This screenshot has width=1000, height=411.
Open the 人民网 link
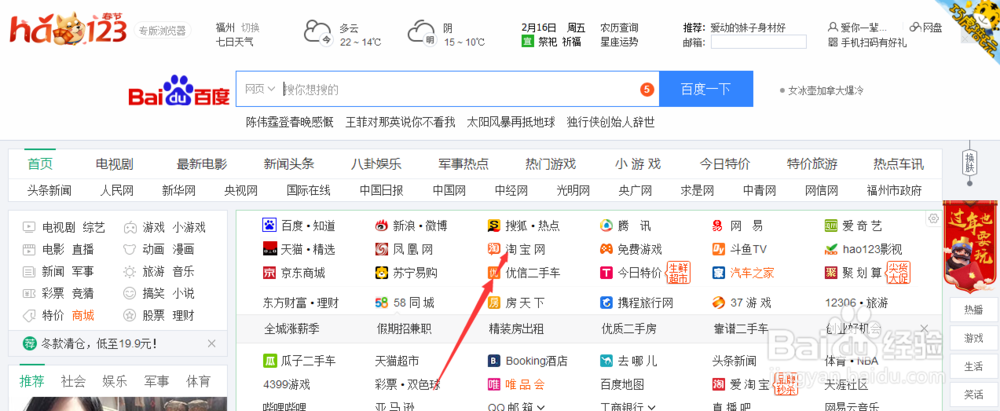pyautogui.click(x=117, y=190)
